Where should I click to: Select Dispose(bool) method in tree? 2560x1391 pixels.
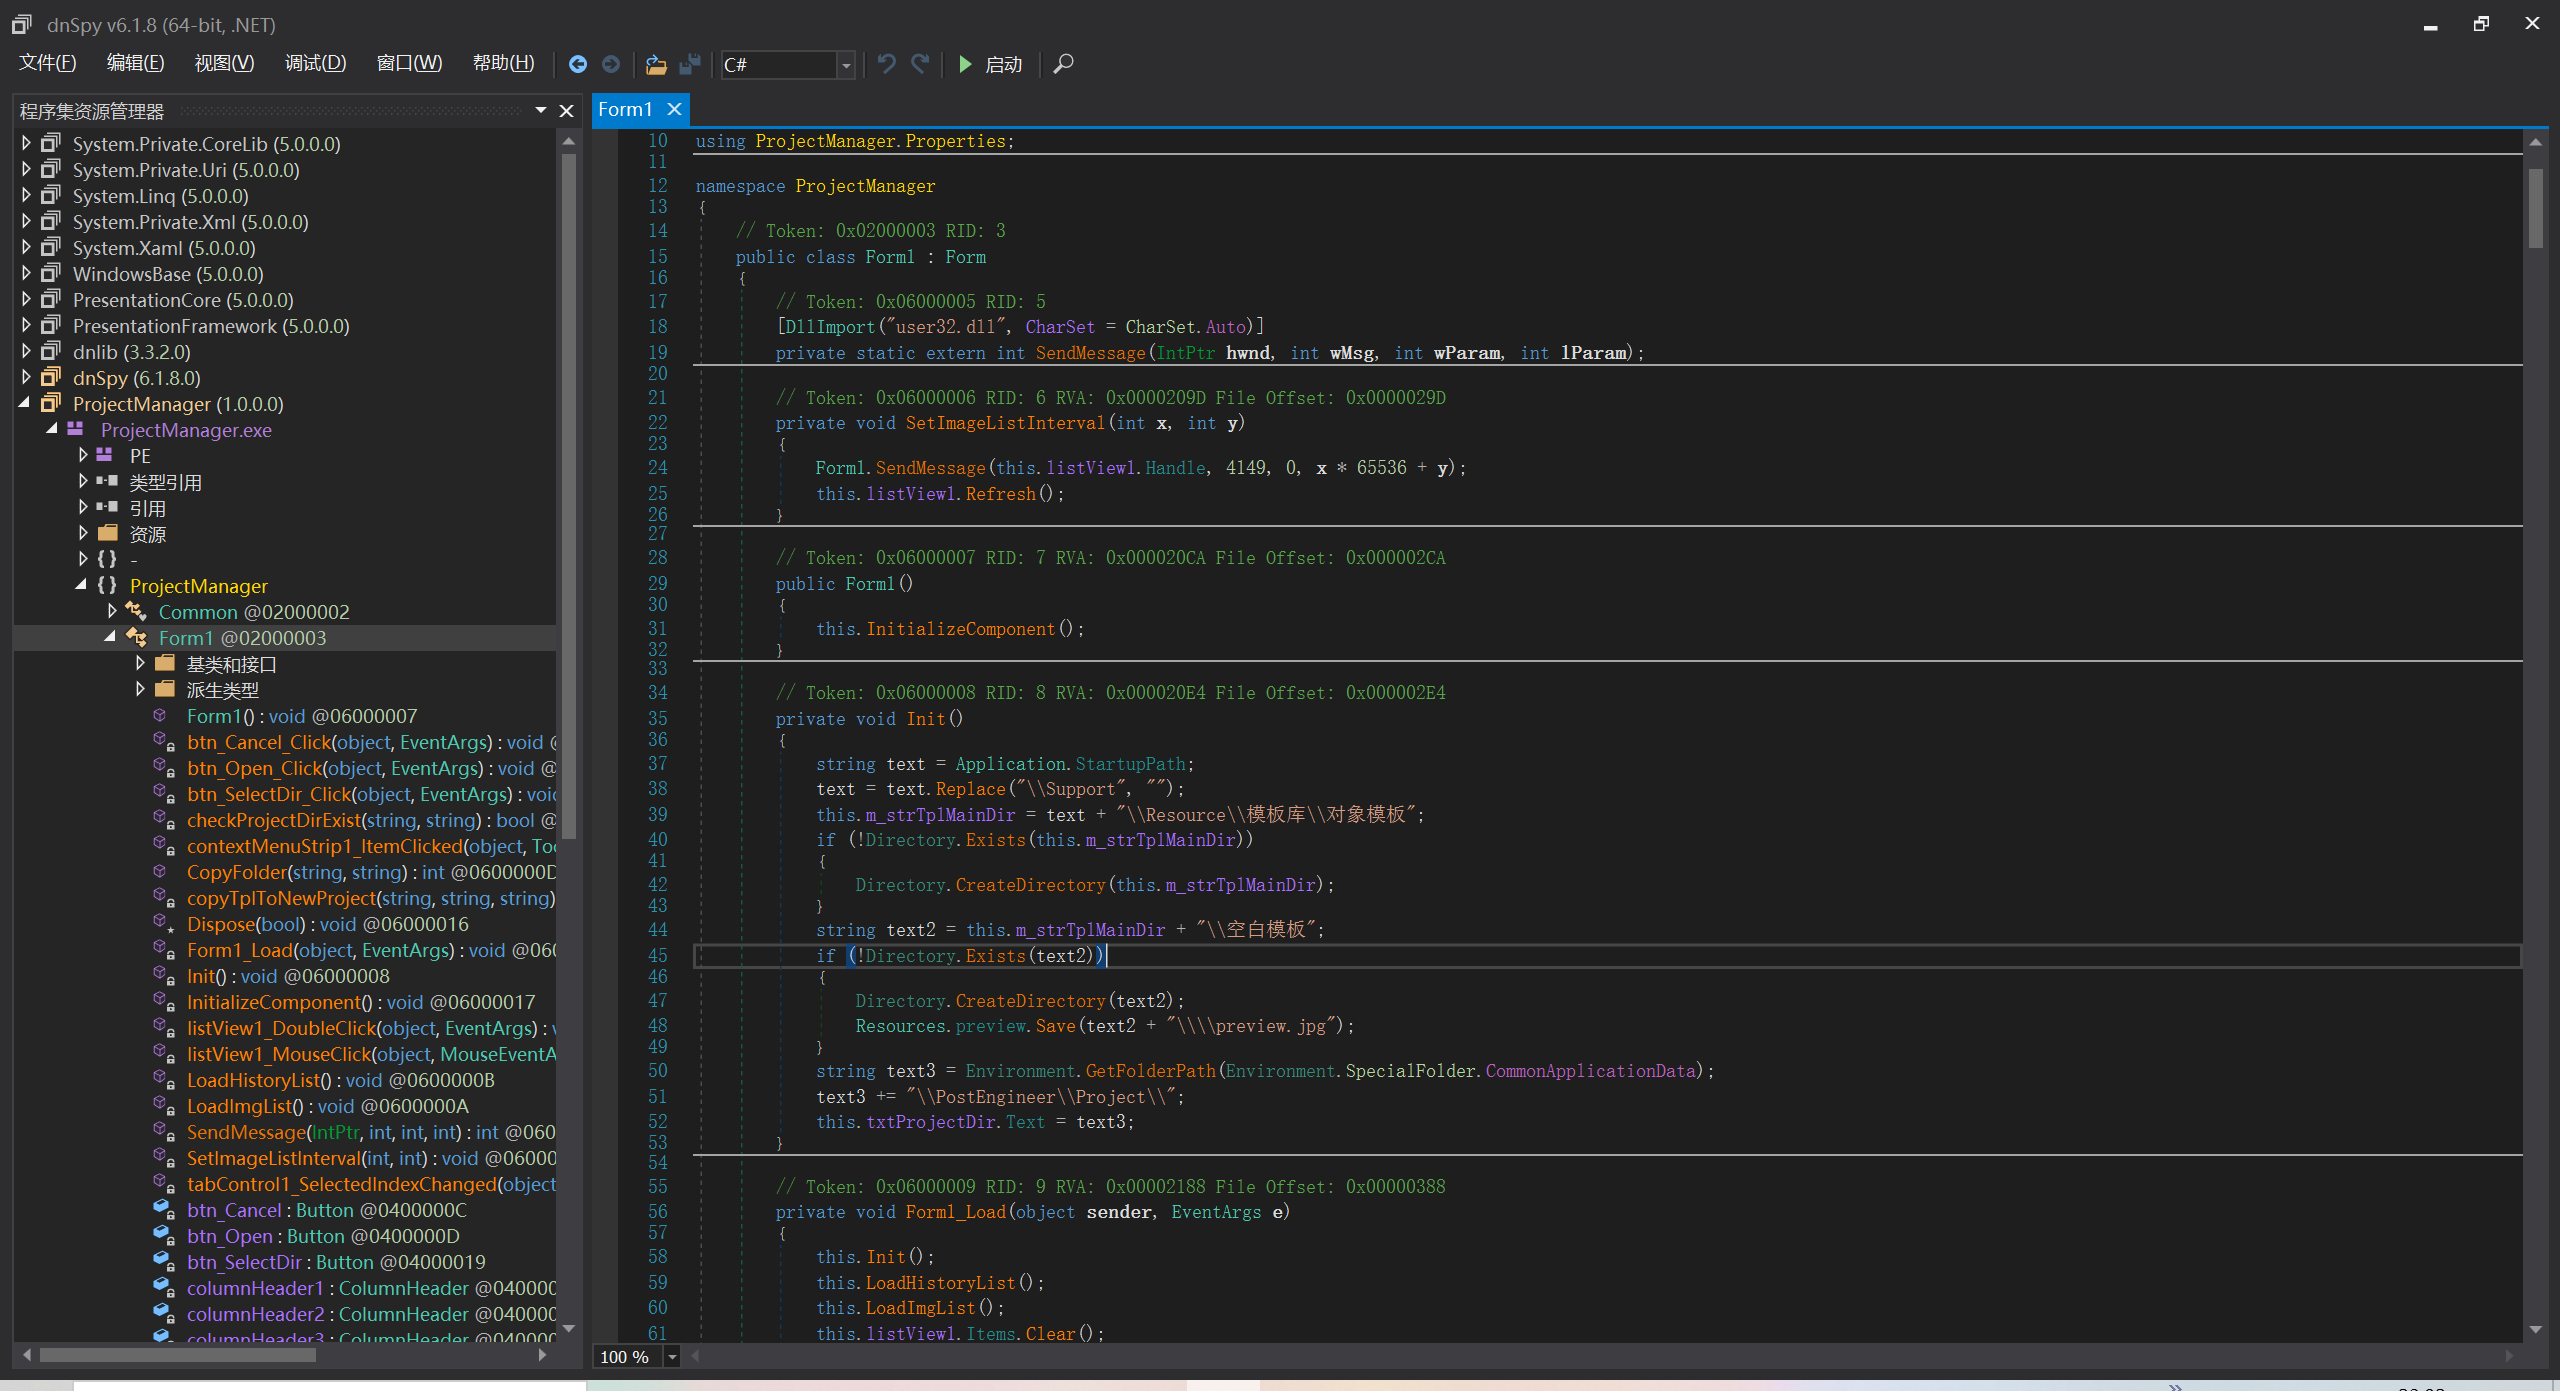(x=328, y=924)
